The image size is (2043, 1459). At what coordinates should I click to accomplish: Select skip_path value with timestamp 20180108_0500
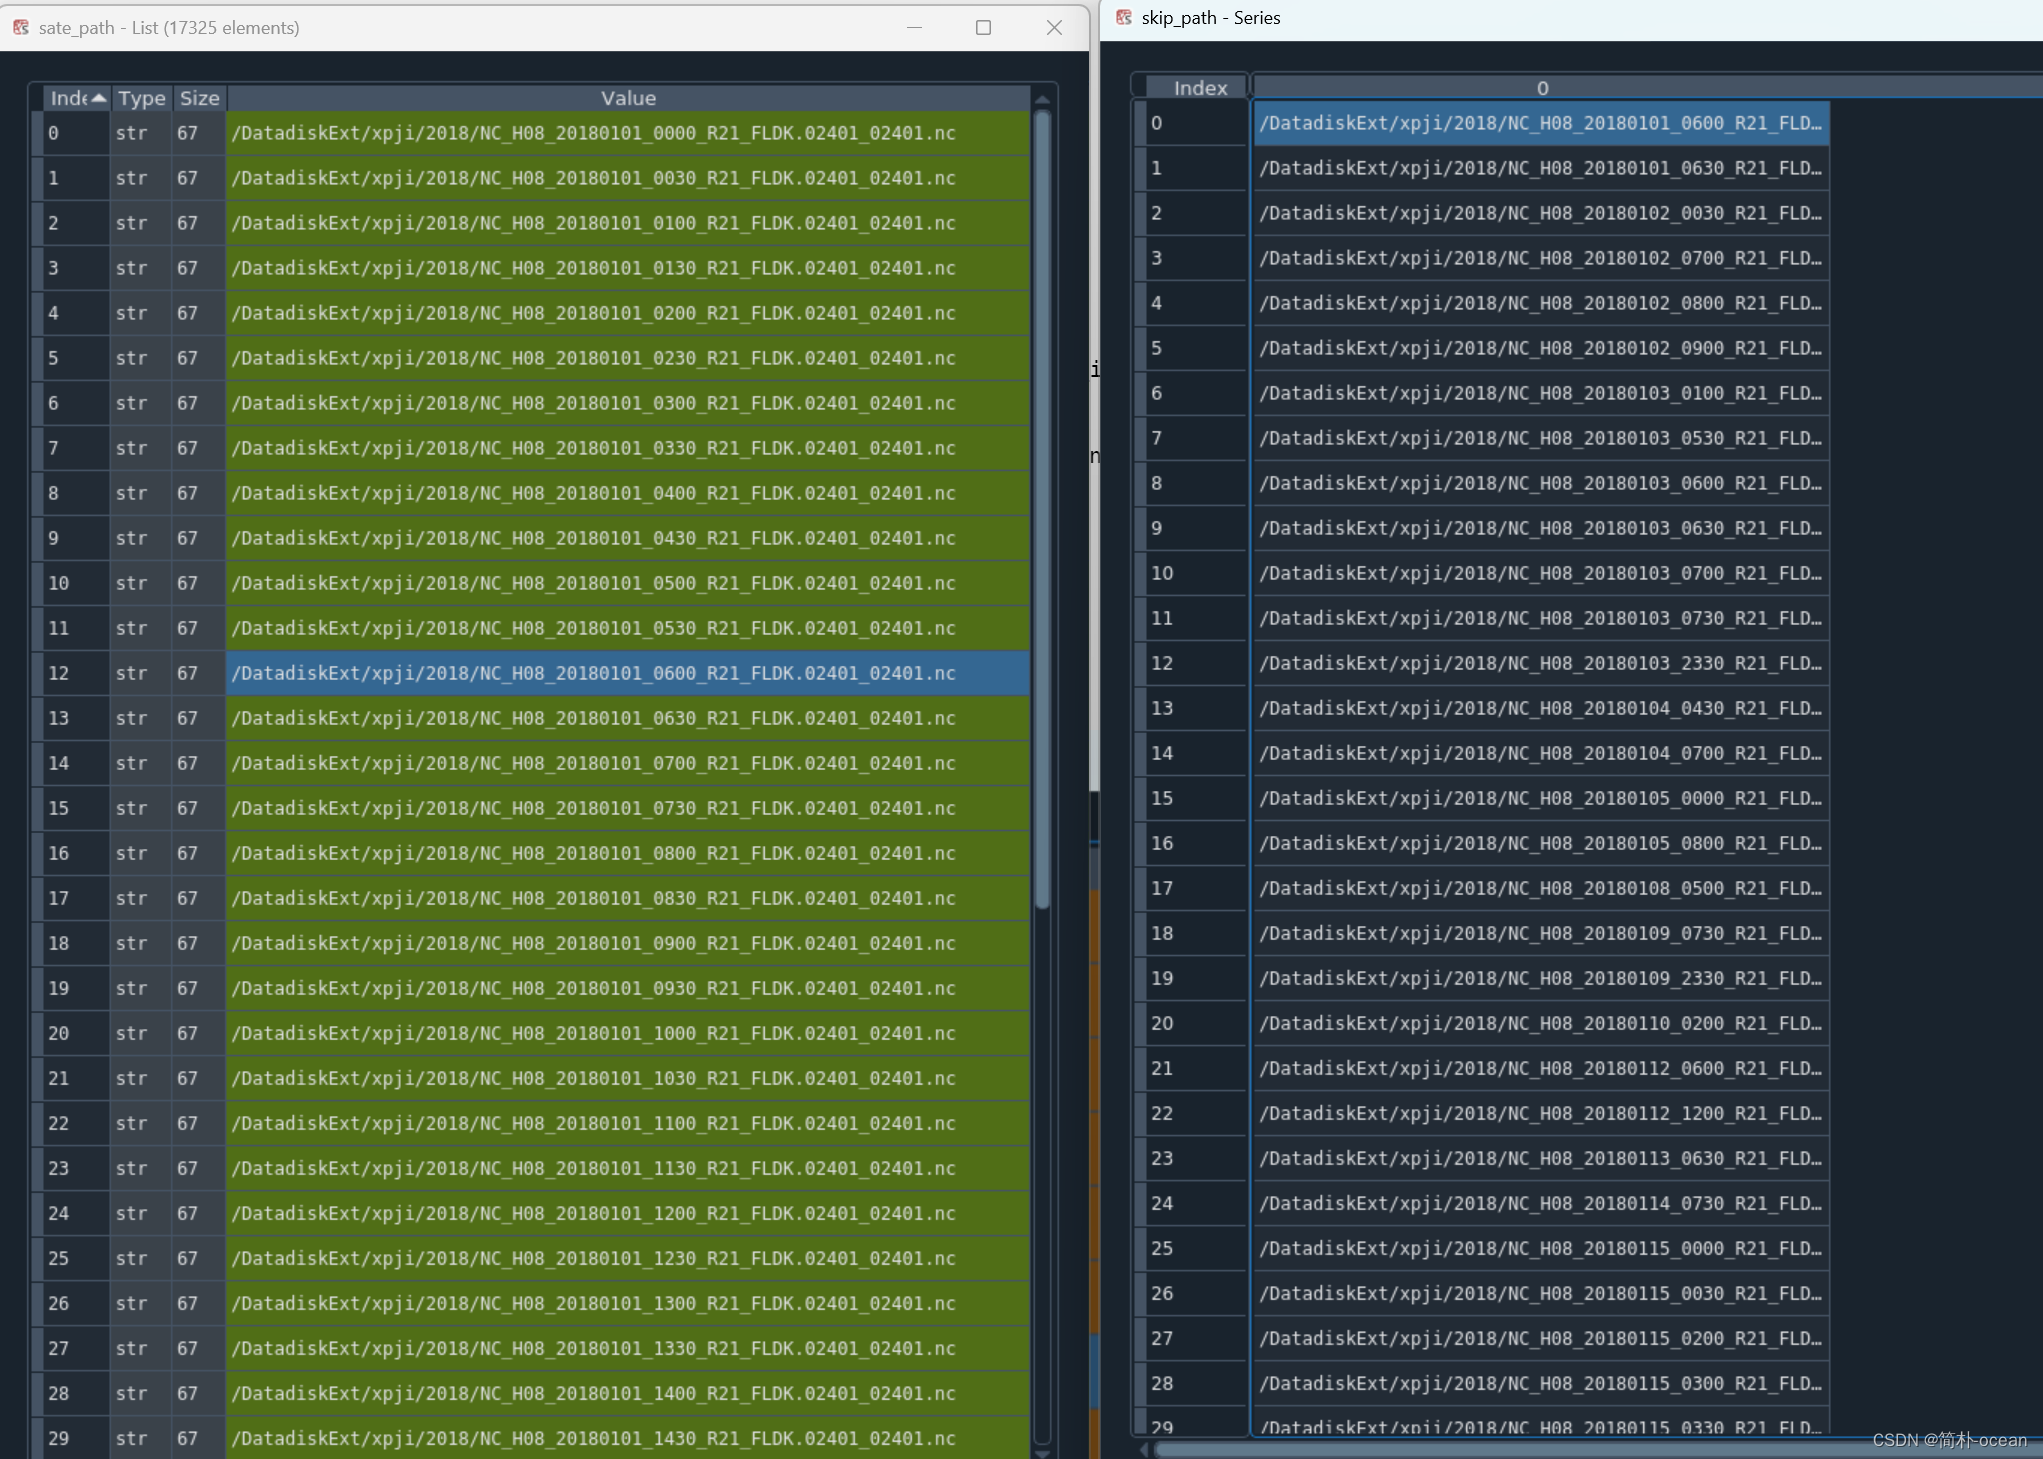click(x=1541, y=888)
